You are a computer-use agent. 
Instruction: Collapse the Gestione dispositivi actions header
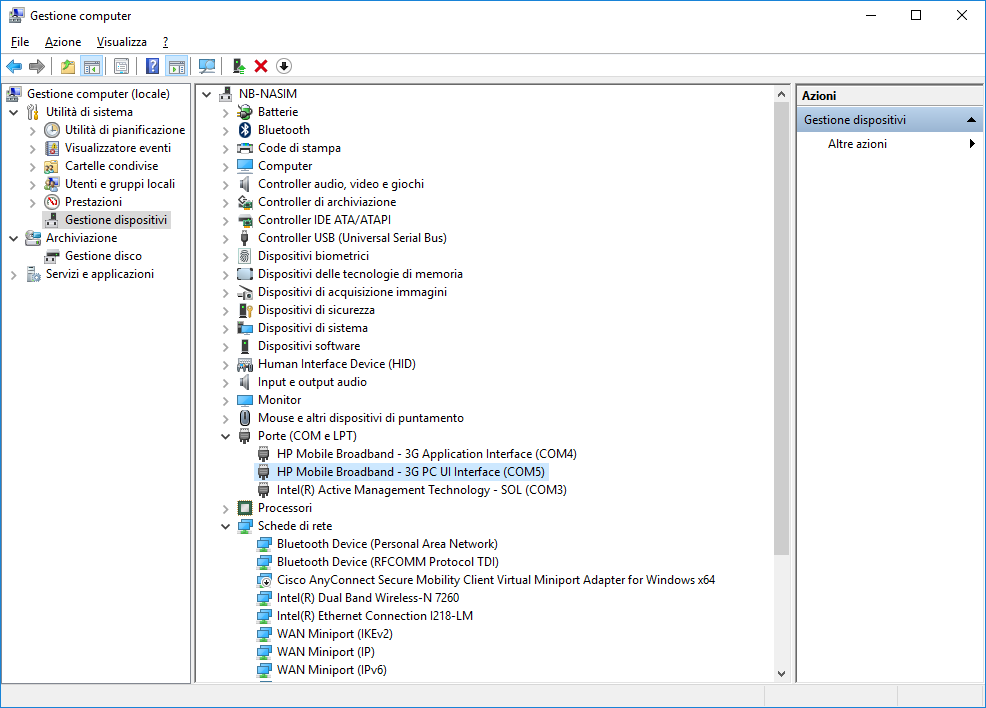[x=971, y=120]
